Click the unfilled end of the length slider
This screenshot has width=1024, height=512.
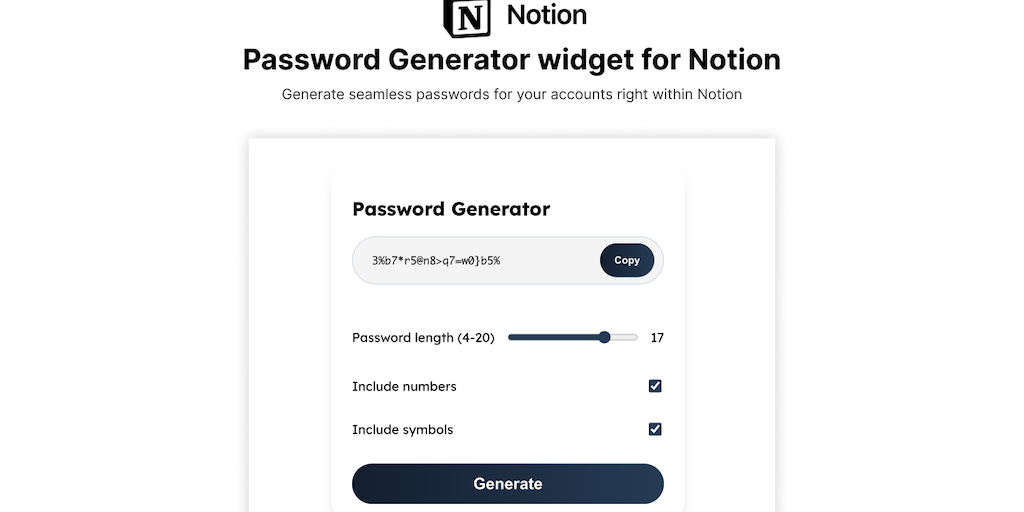(x=625, y=338)
